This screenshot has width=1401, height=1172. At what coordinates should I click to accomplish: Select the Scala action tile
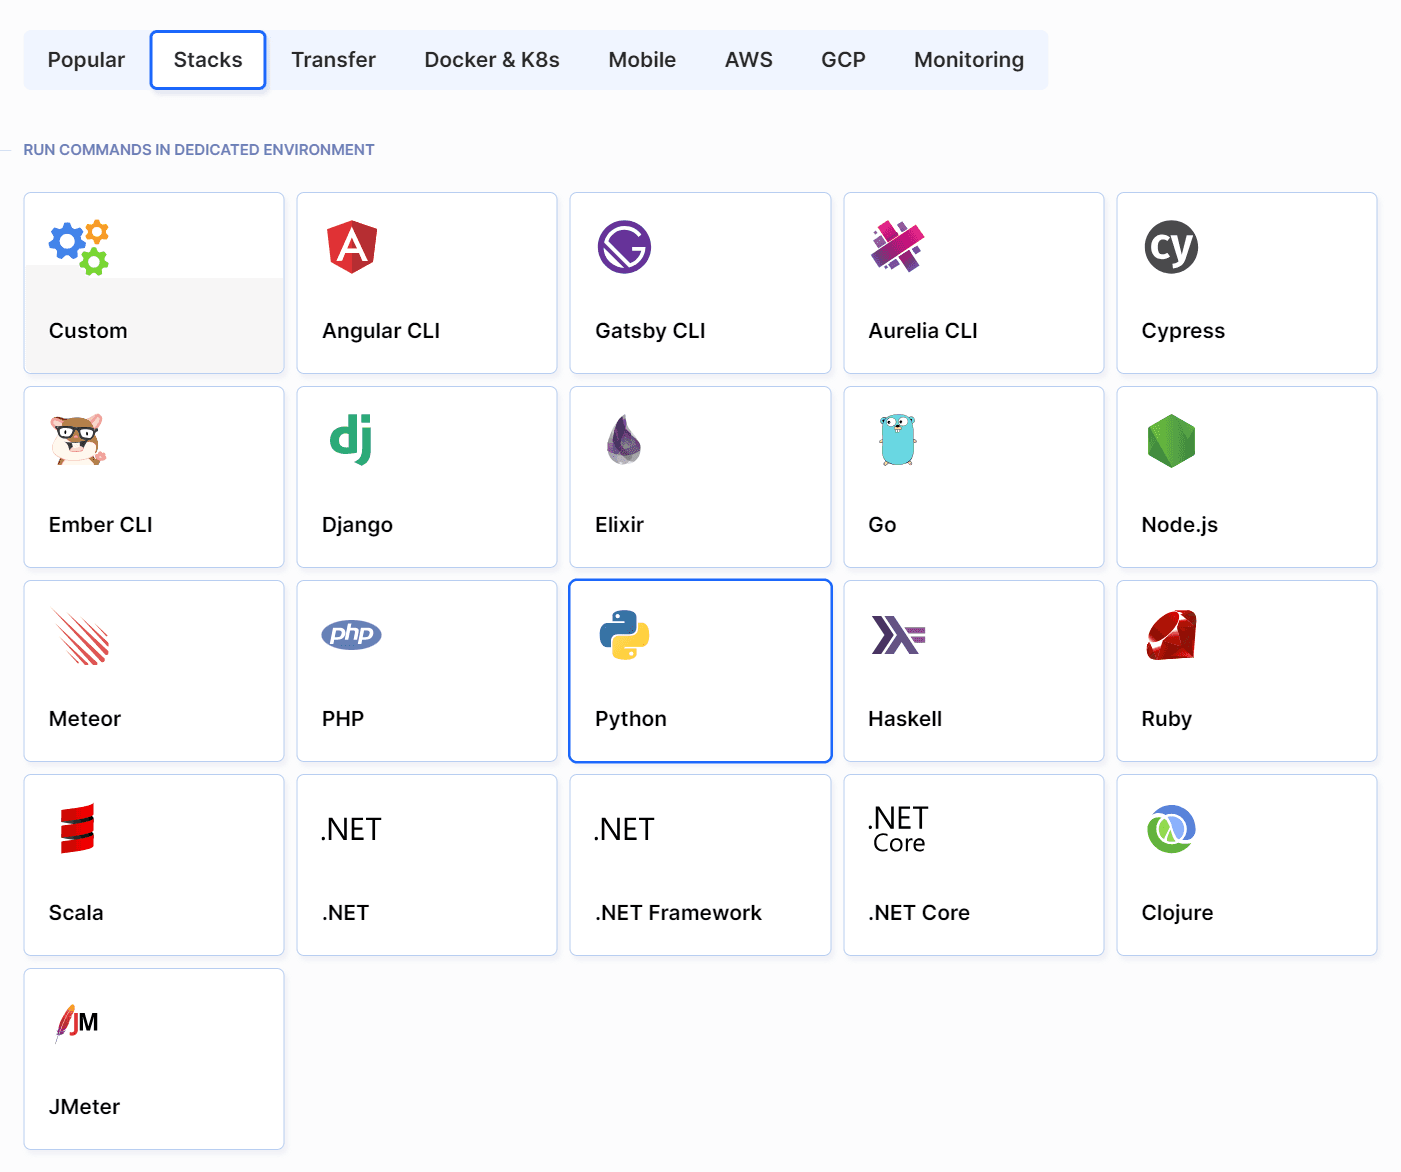pyautogui.click(x=154, y=865)
